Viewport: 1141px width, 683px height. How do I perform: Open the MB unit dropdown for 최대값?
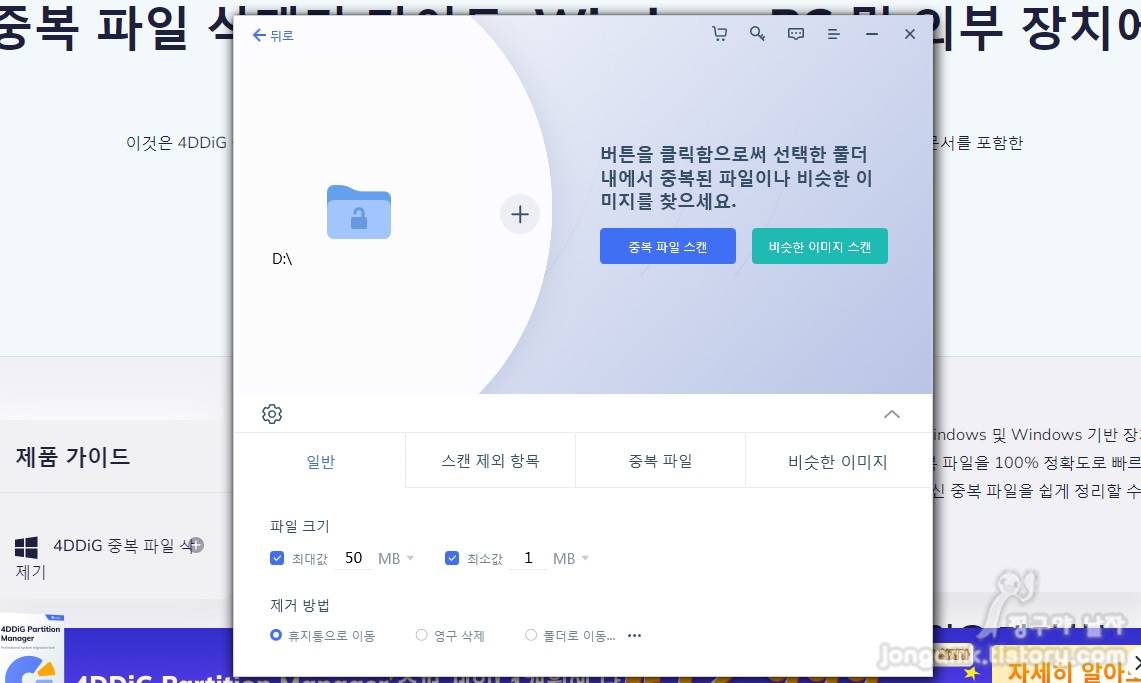click(396, 558)
